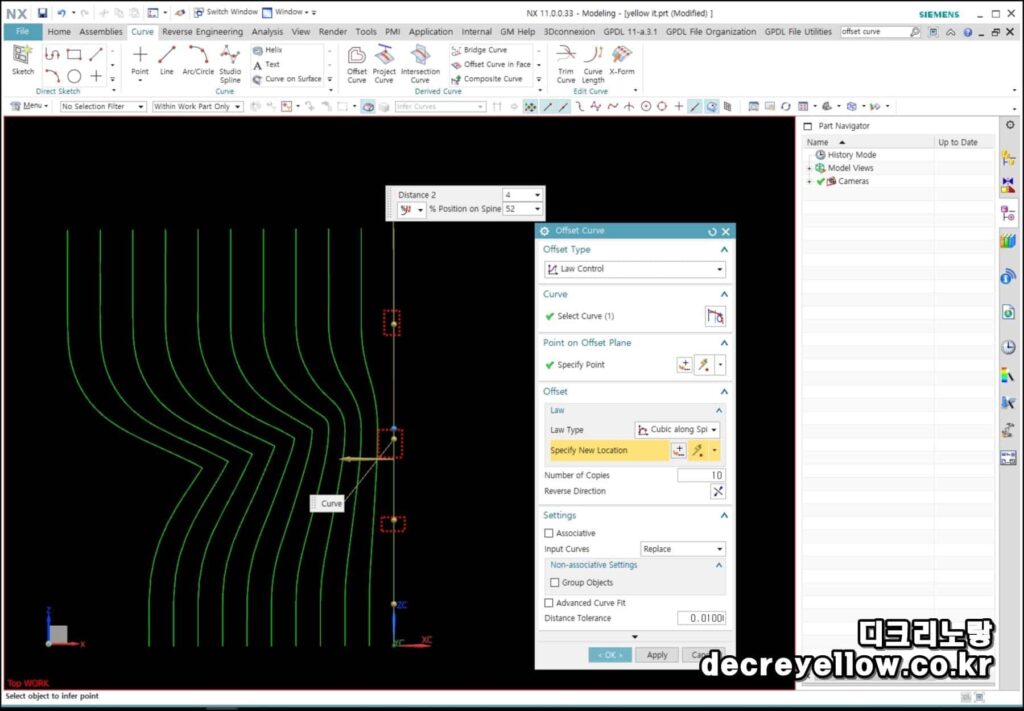Open the Offset Curve ribbon tool
Viewport: 1024px width, 711px height.
357,65
